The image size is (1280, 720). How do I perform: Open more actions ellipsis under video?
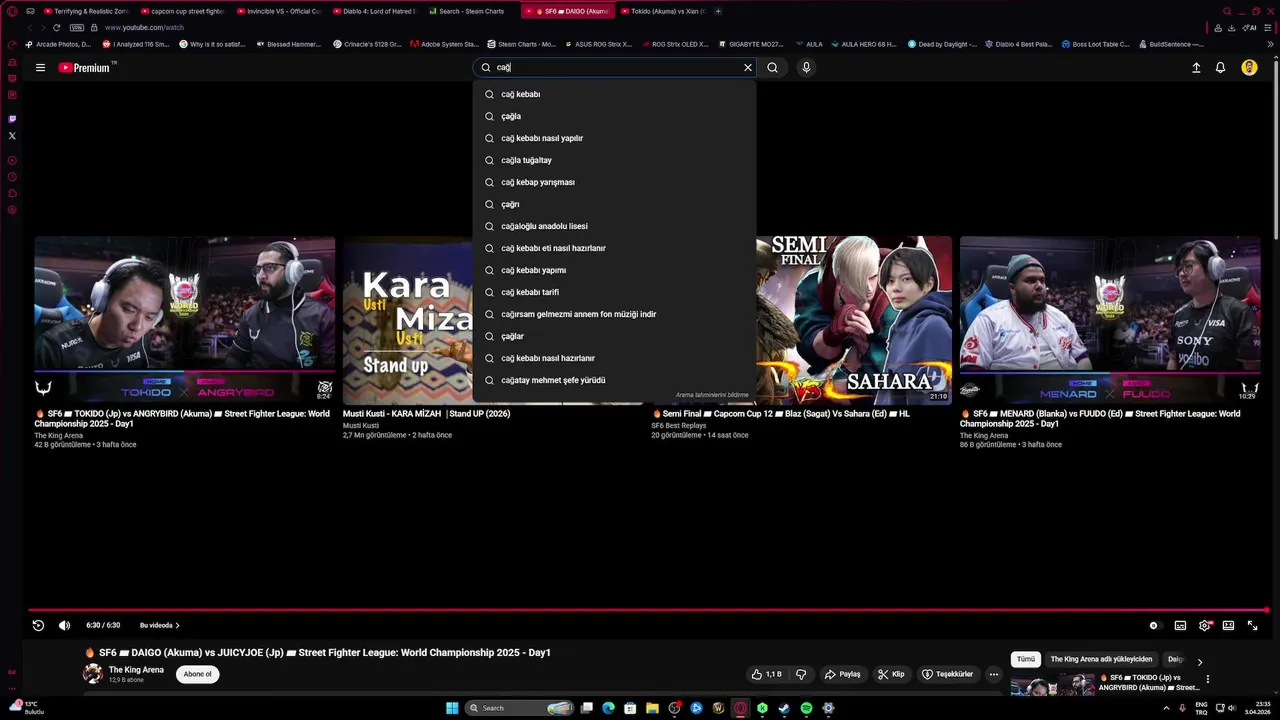tap(993, 674)
